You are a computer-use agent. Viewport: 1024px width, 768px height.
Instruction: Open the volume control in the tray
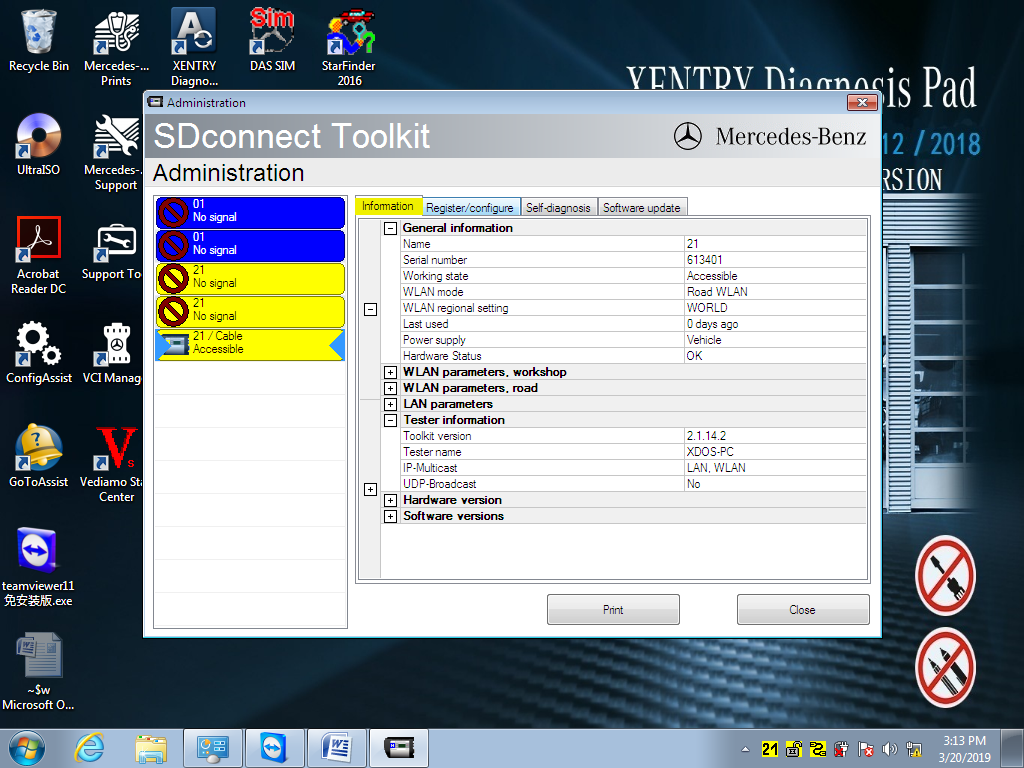[x=889, y=749]
